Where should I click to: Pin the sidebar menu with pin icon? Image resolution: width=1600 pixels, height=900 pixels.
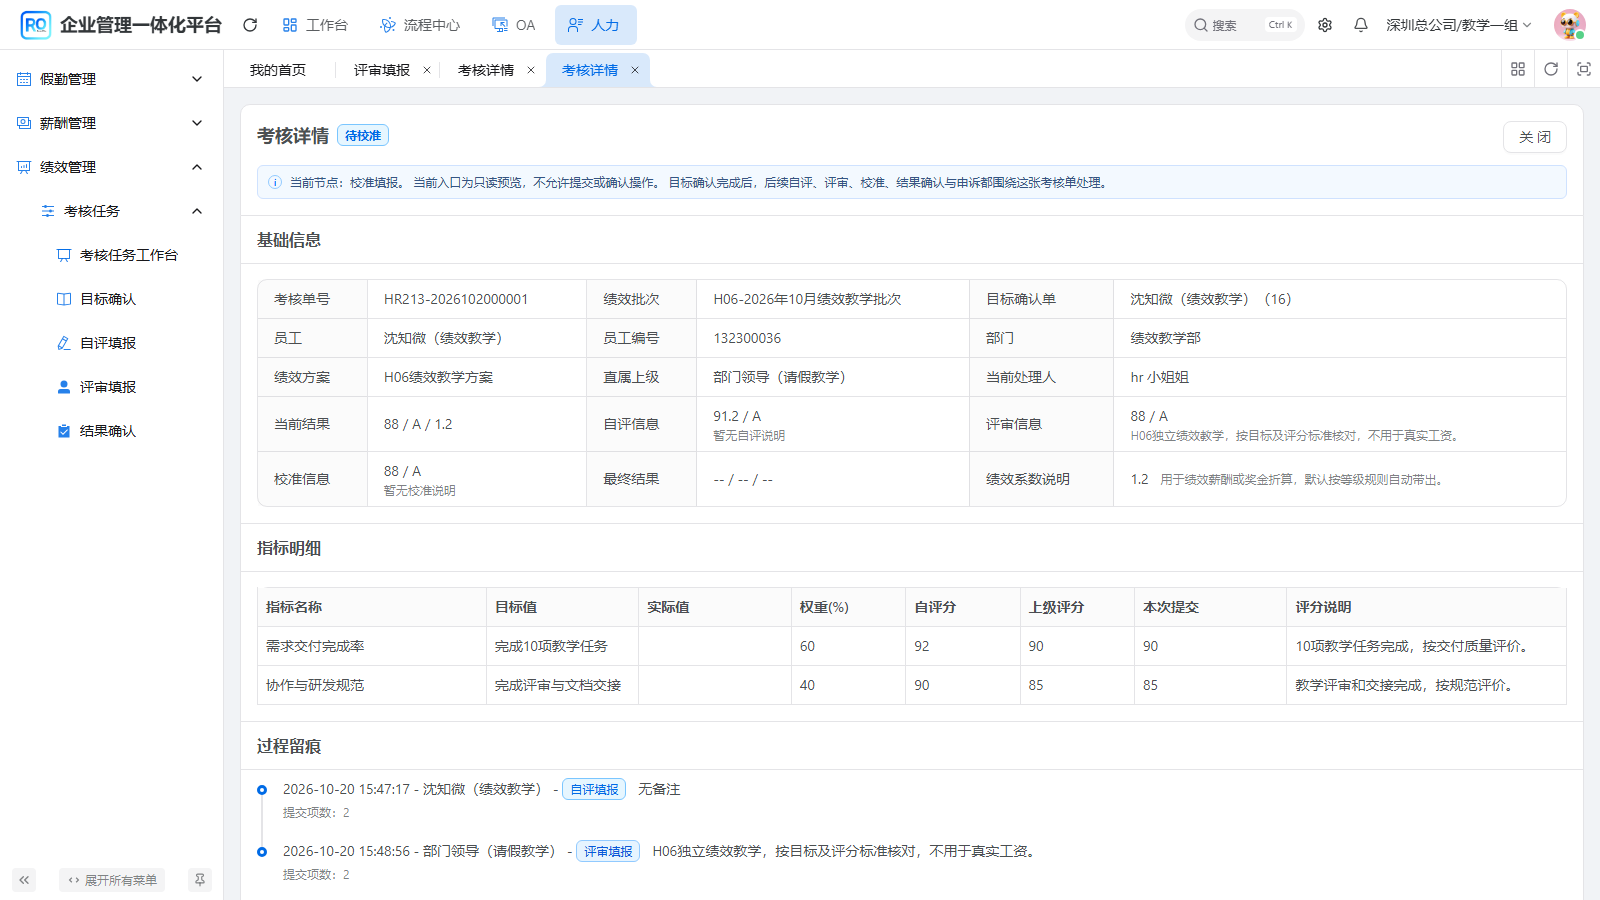click(200, 880)
